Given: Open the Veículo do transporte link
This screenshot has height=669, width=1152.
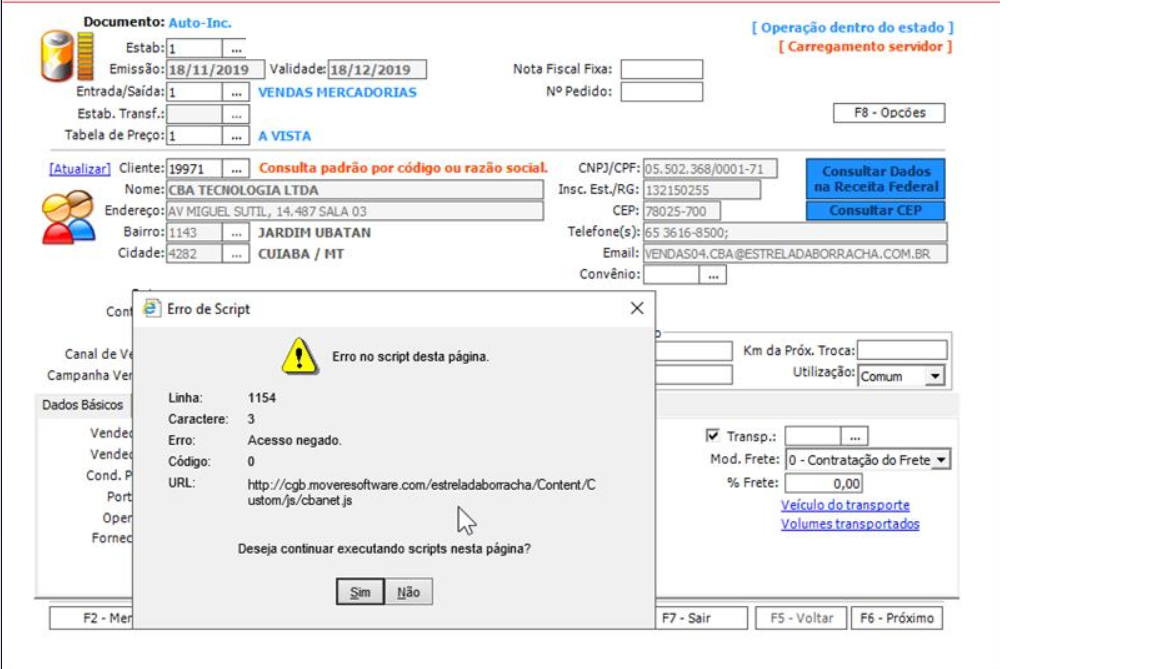Looking at the screenshot, I should (845, 505).
